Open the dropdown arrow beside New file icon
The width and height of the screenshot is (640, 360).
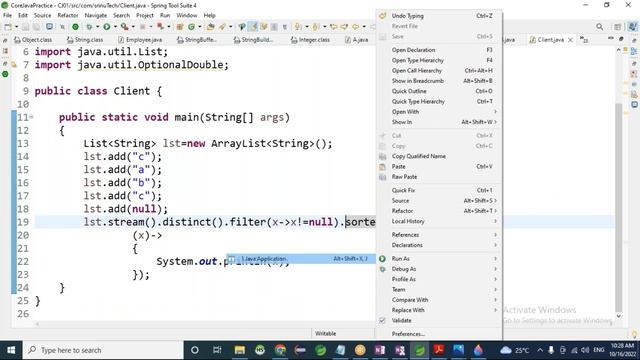tap(16, 27)
